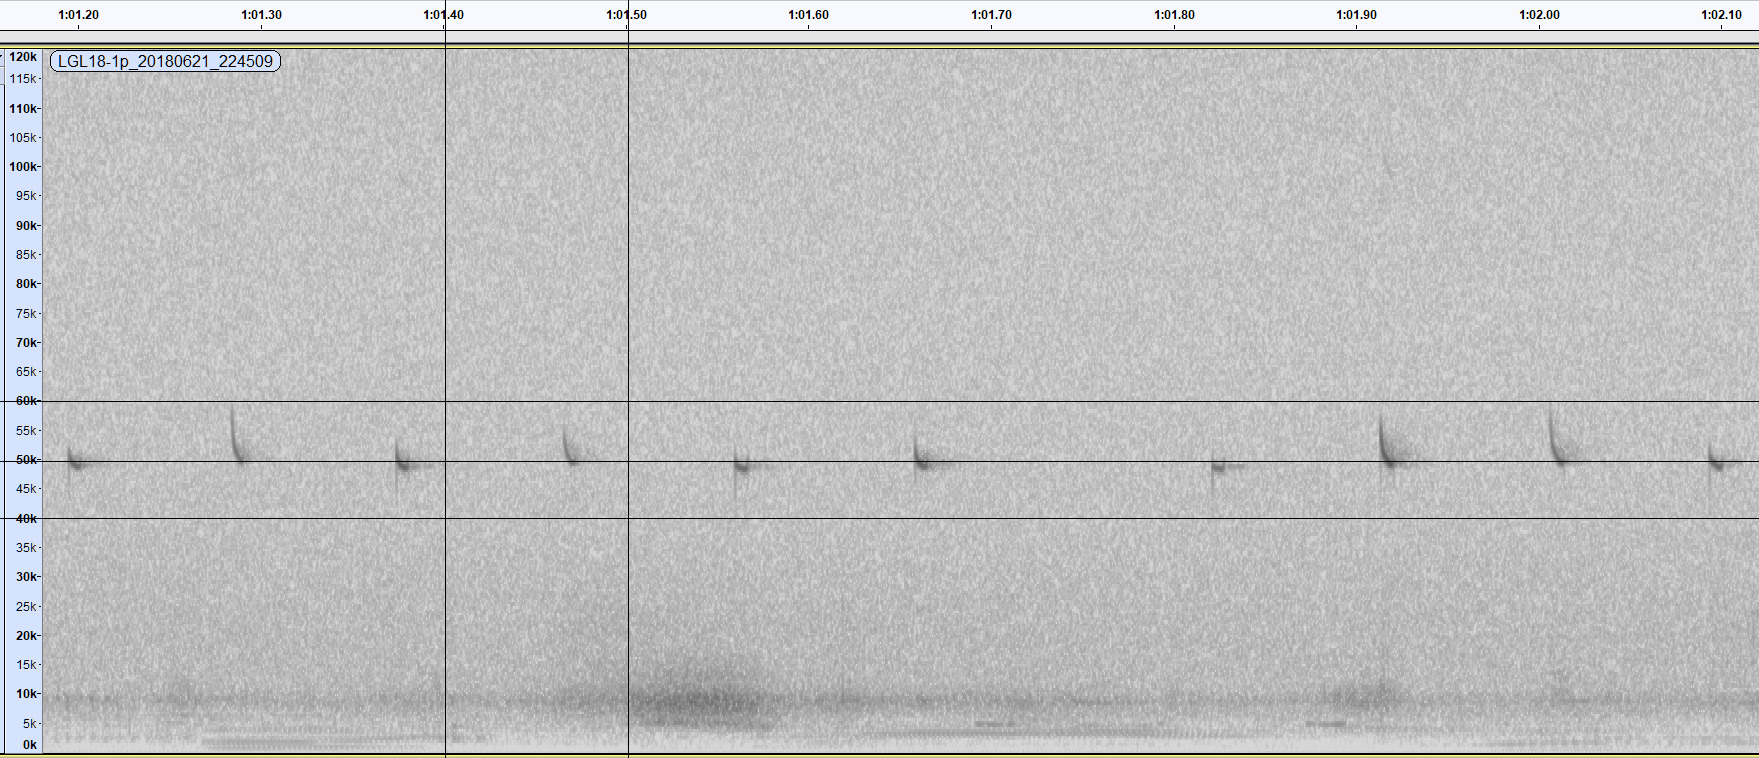The width and height of the screenshot is (1759, 758).
Task: Click the 1:01.80 mark on the timeline ruler
Action: click(1174, 15)
